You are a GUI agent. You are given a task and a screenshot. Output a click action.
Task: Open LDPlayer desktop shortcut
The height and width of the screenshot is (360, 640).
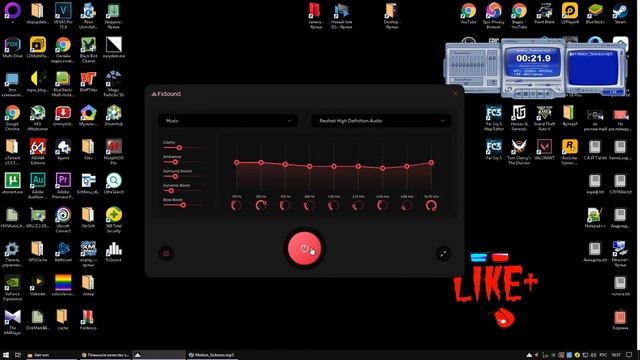[569, 13]
